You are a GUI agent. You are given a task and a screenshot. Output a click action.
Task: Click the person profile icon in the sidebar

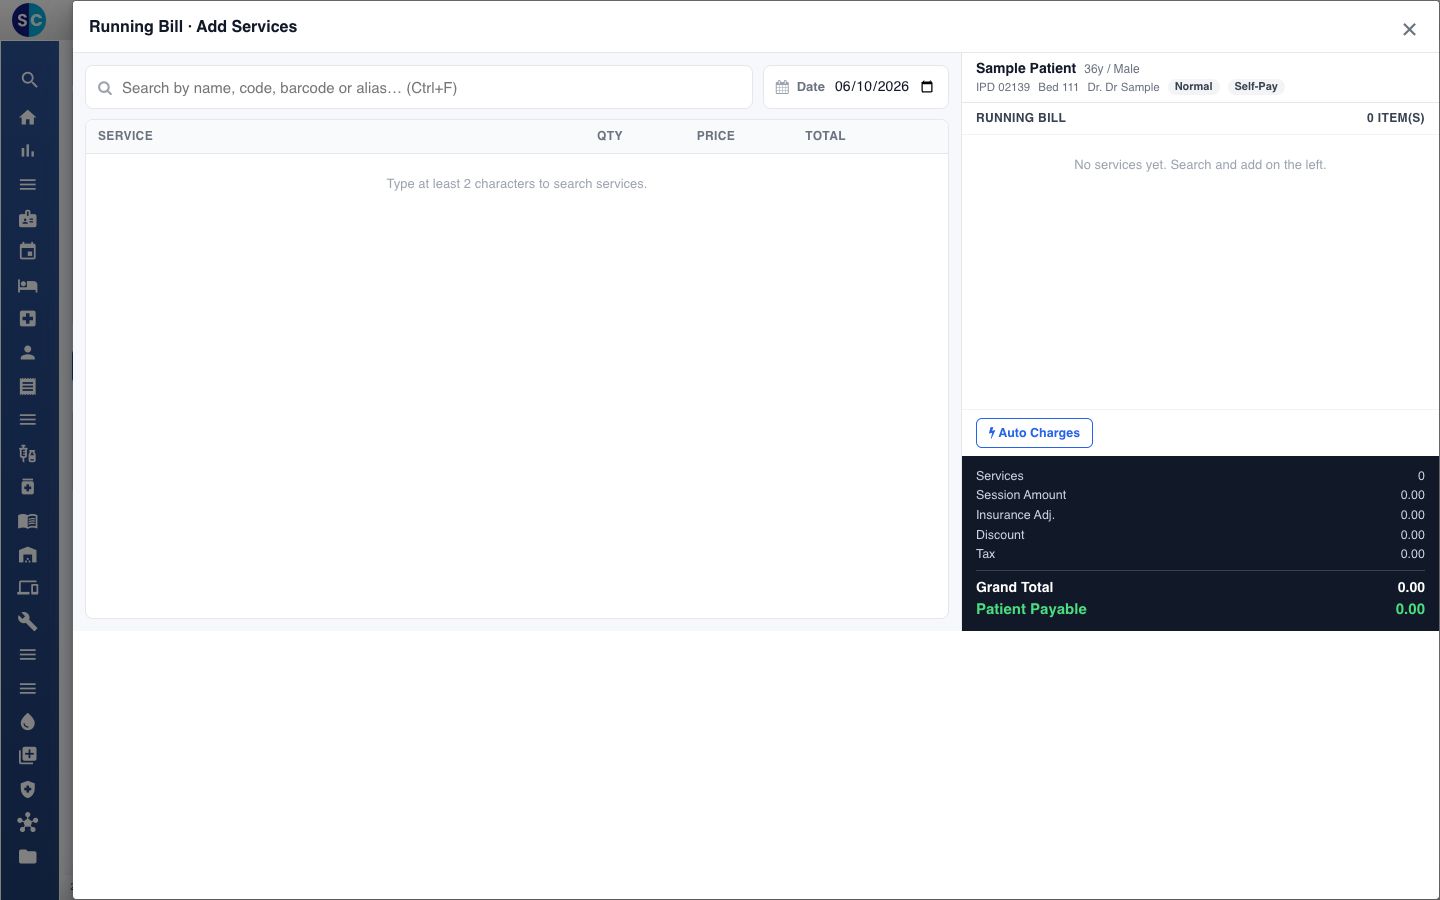[x=28, y=352]
